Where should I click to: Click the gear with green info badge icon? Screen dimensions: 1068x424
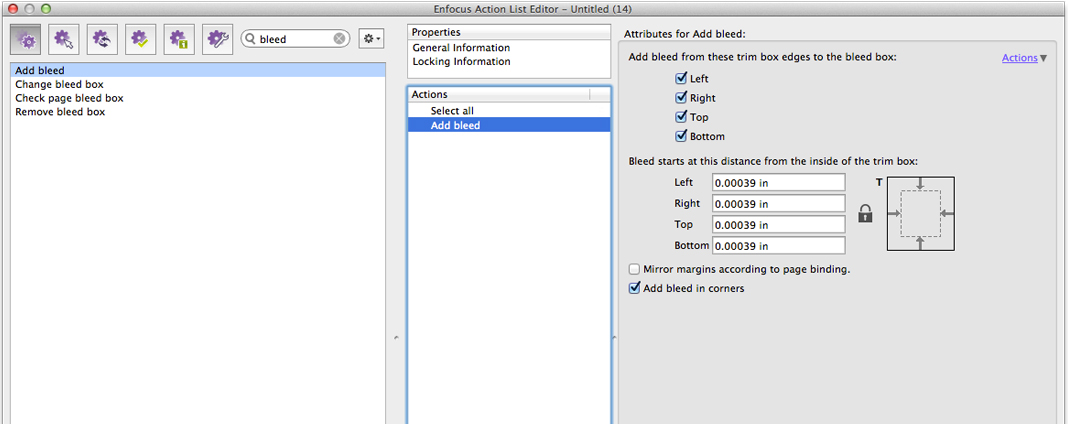[x=179, y=39]
